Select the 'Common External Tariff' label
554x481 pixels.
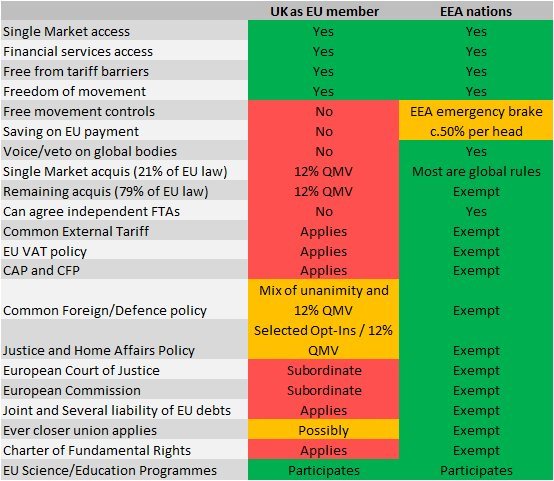[x=76, y=231]
